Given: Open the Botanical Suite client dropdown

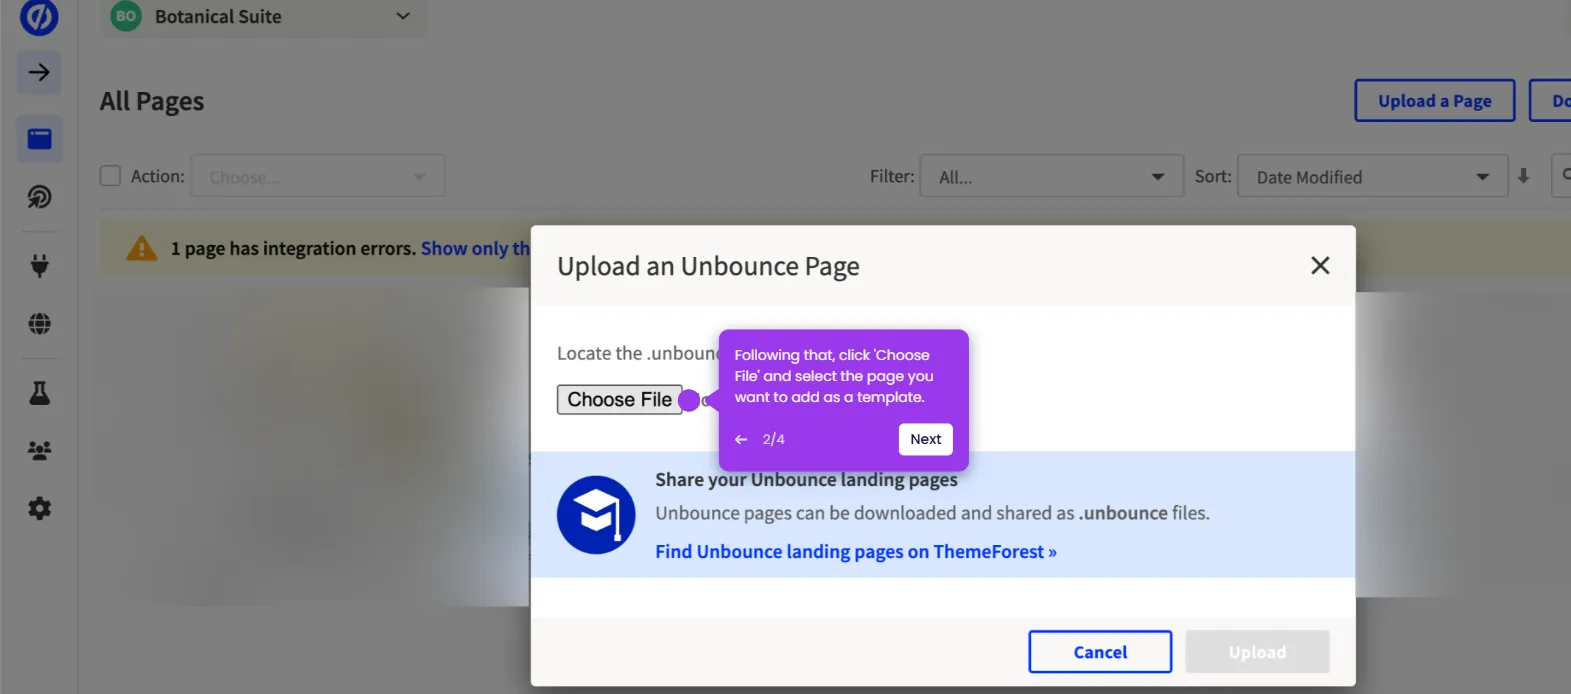Looking at the screenshot, I should tap(264, 17).
